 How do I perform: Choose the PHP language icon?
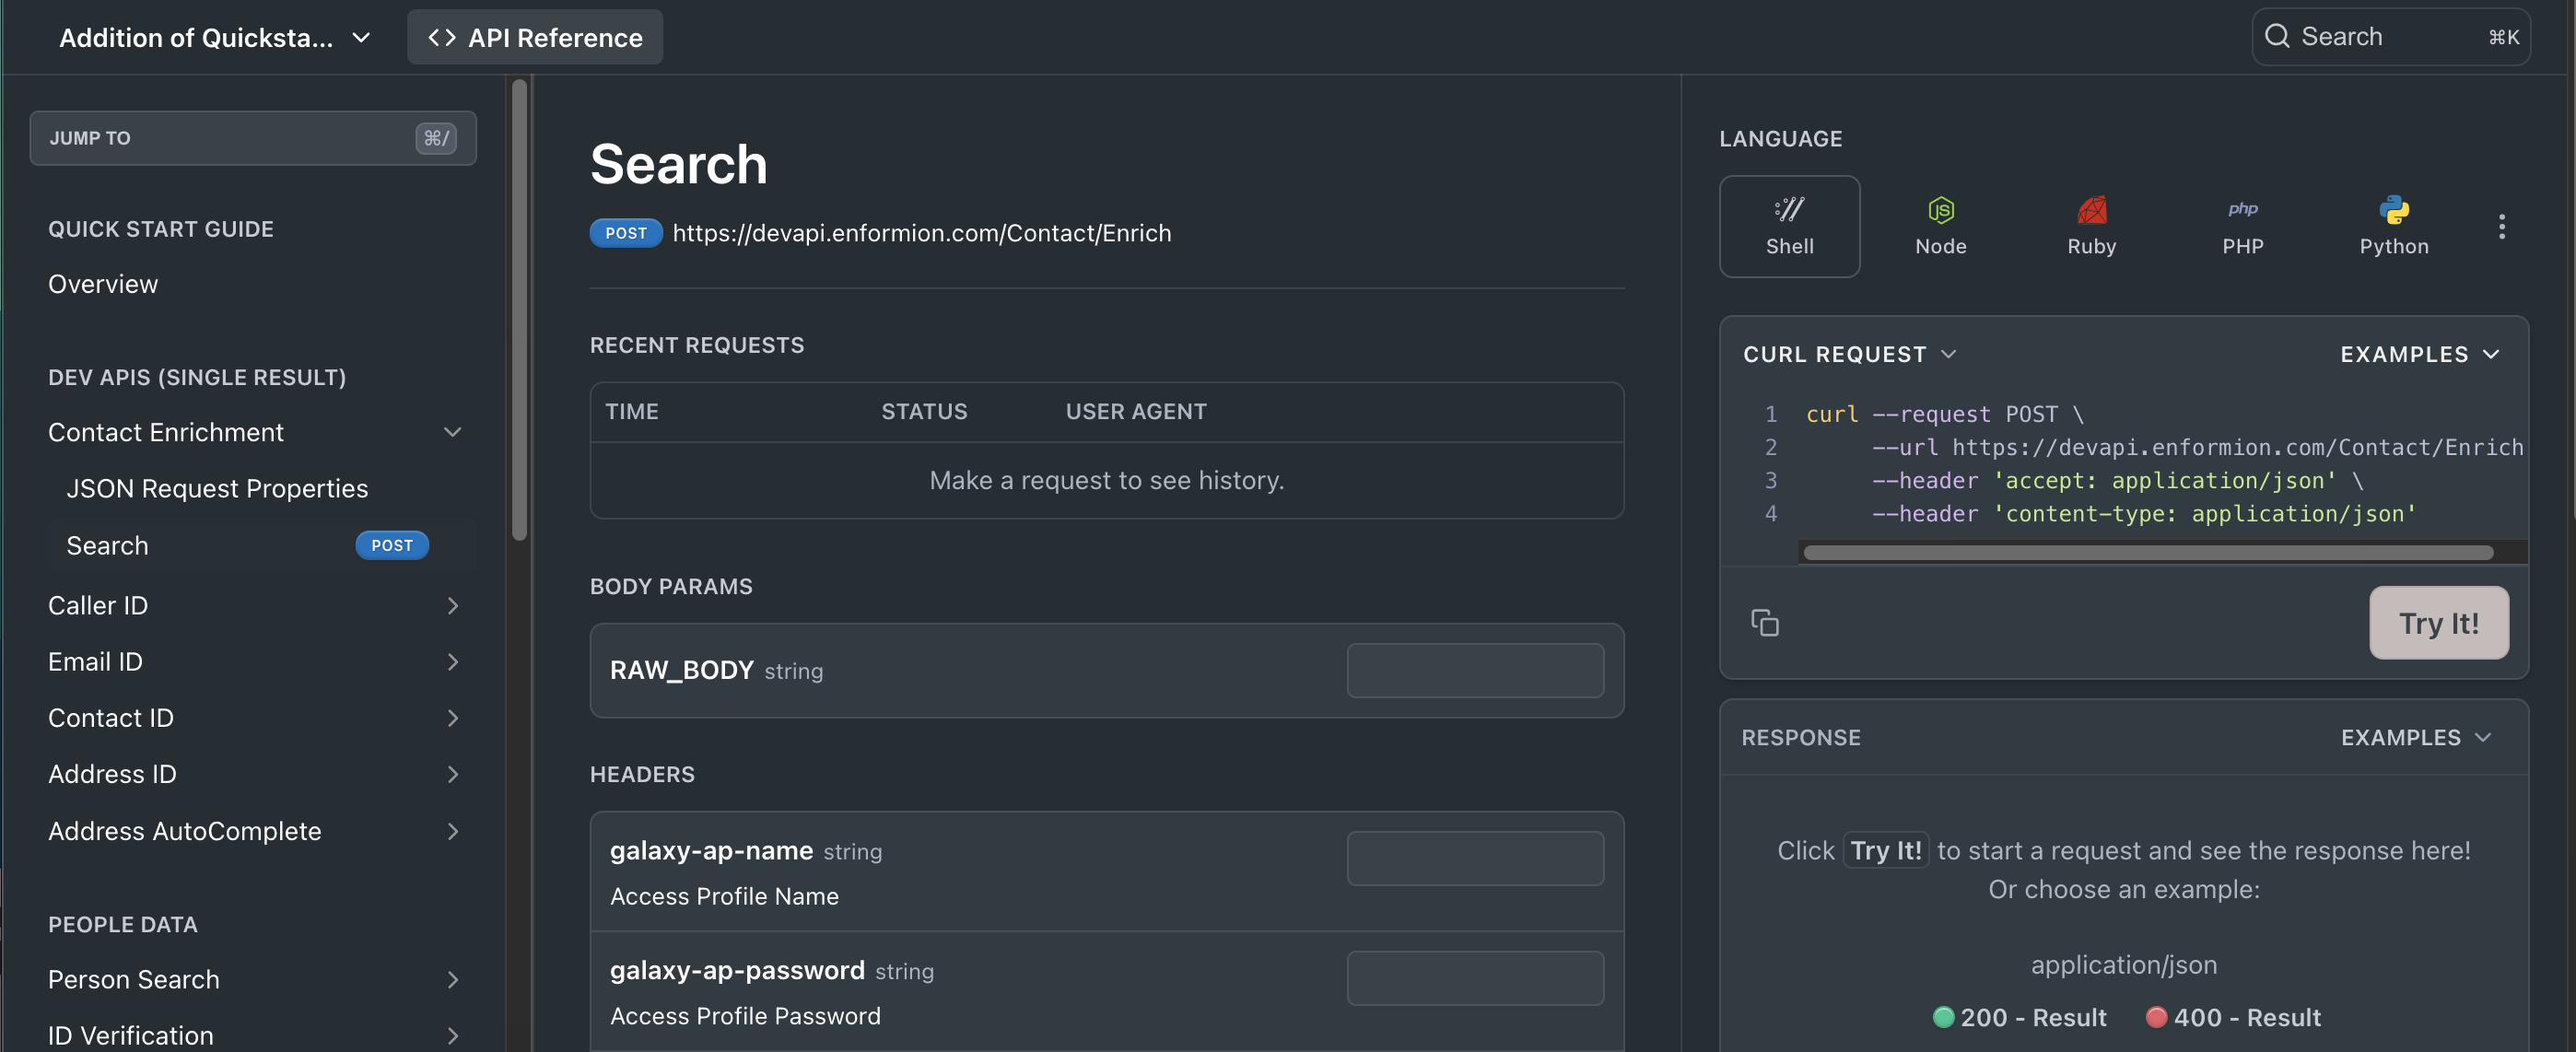pos(2242,209)
